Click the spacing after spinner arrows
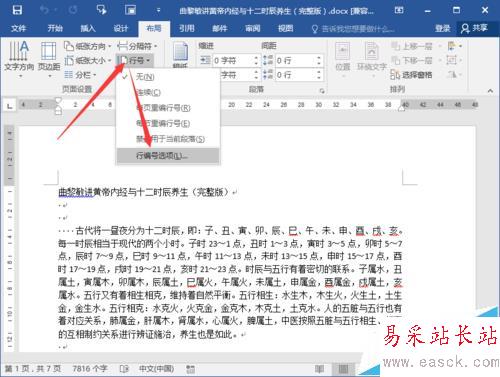Screen dimensions: 500x377 point(319,75)
